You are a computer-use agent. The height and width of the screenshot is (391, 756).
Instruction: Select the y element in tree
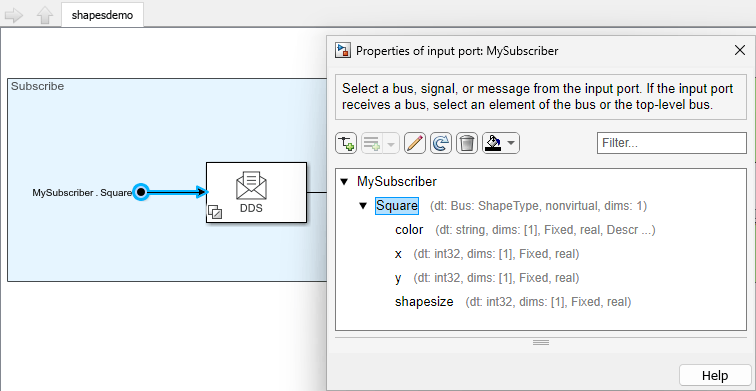pos(398,278)
